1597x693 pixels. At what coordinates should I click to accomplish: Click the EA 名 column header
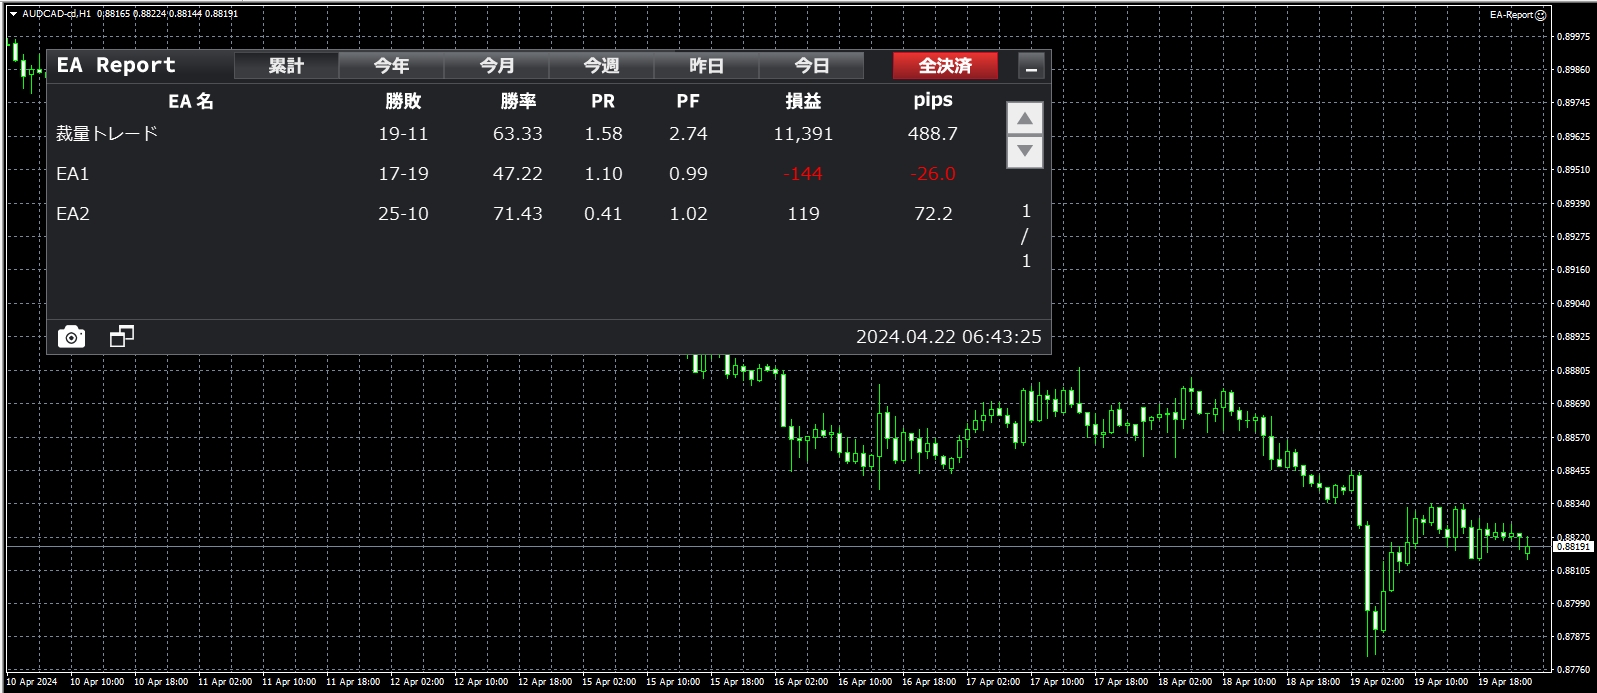tap(191, 101)
